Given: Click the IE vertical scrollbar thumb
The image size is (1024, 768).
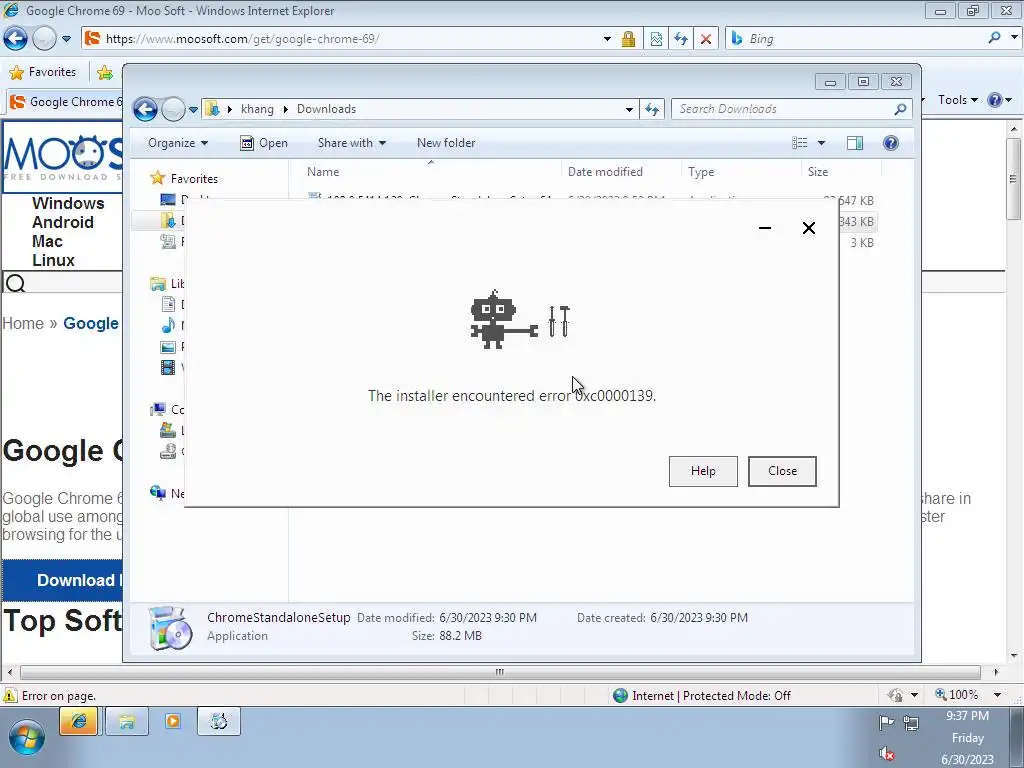Looking at the screenshot, I should coord(1013,178).
